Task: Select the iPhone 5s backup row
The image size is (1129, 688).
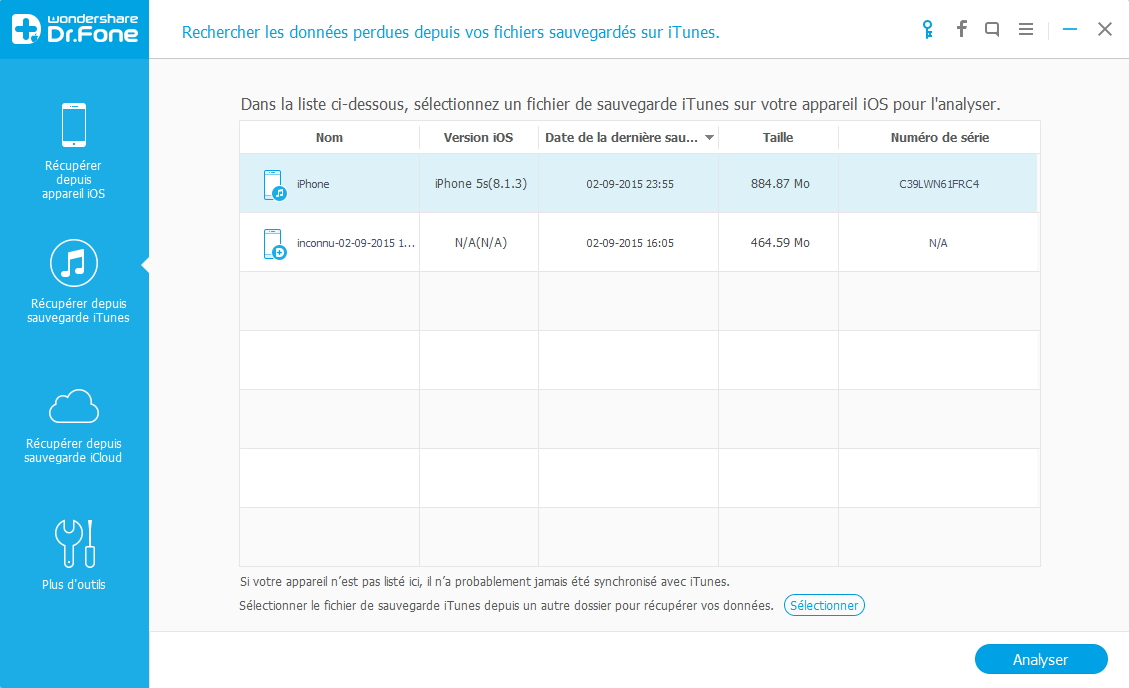Action: (x=638, y=184)
